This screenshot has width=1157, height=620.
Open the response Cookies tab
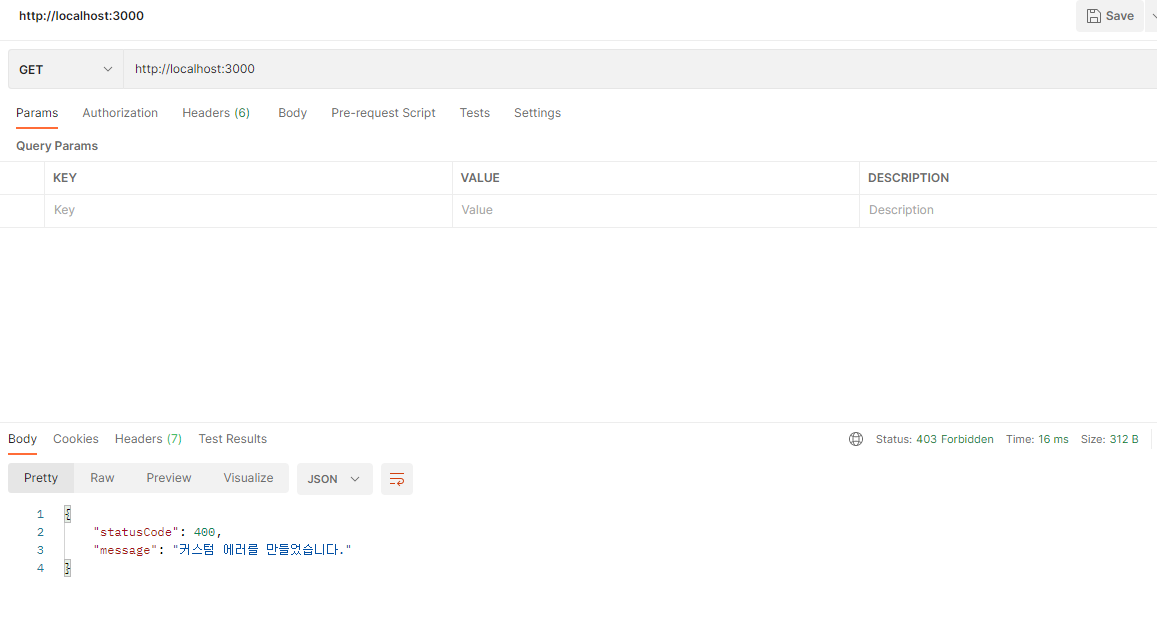click(x=75, y=439)
